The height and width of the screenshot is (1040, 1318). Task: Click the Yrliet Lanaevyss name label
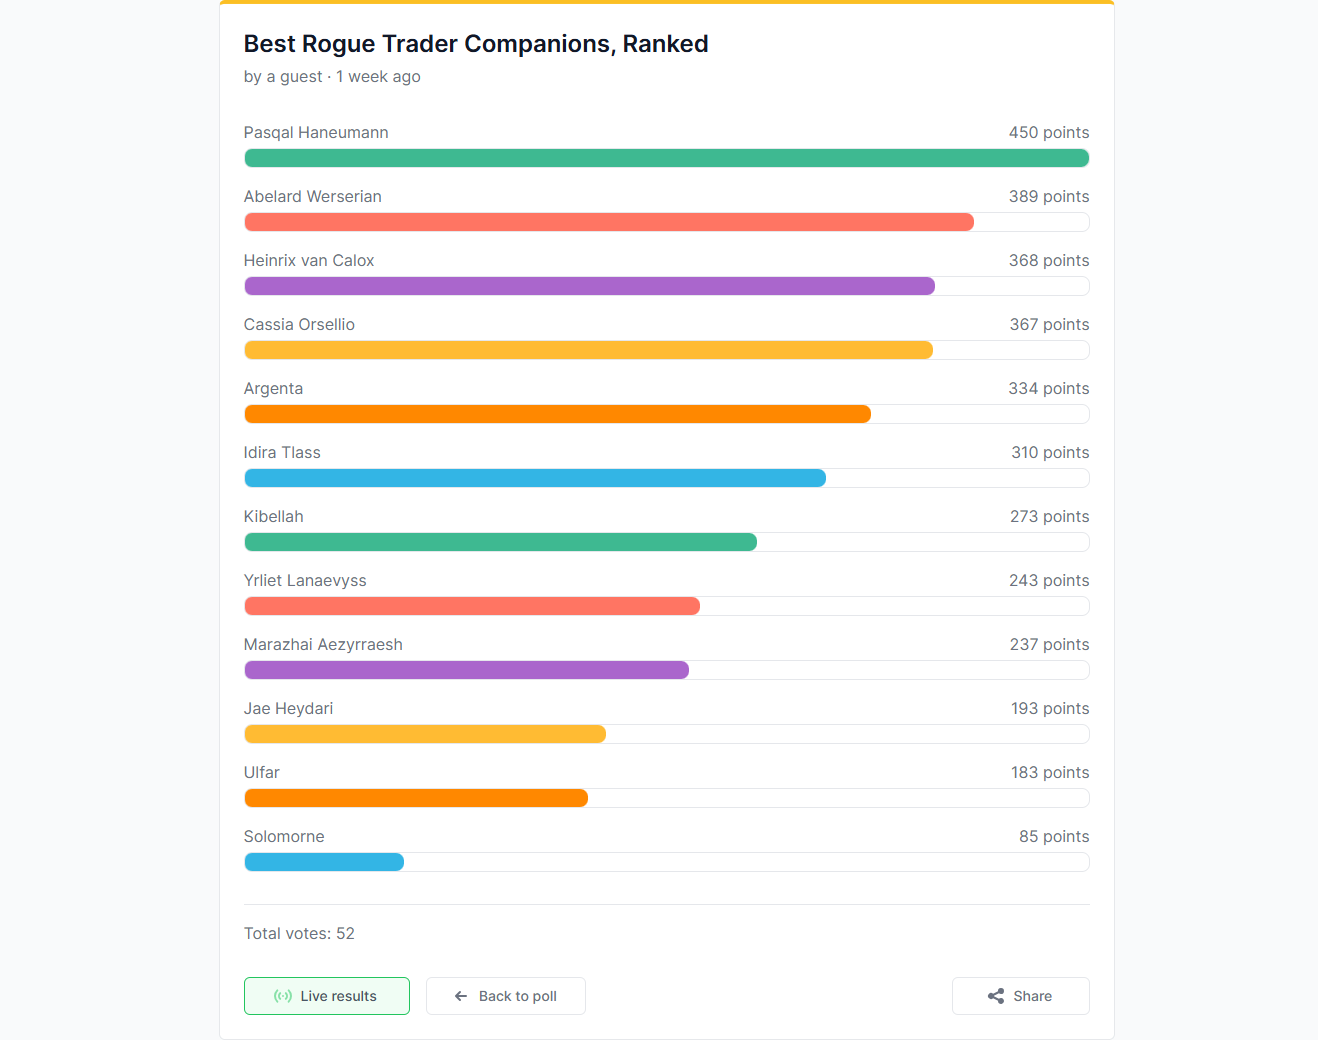click(305, 580)
